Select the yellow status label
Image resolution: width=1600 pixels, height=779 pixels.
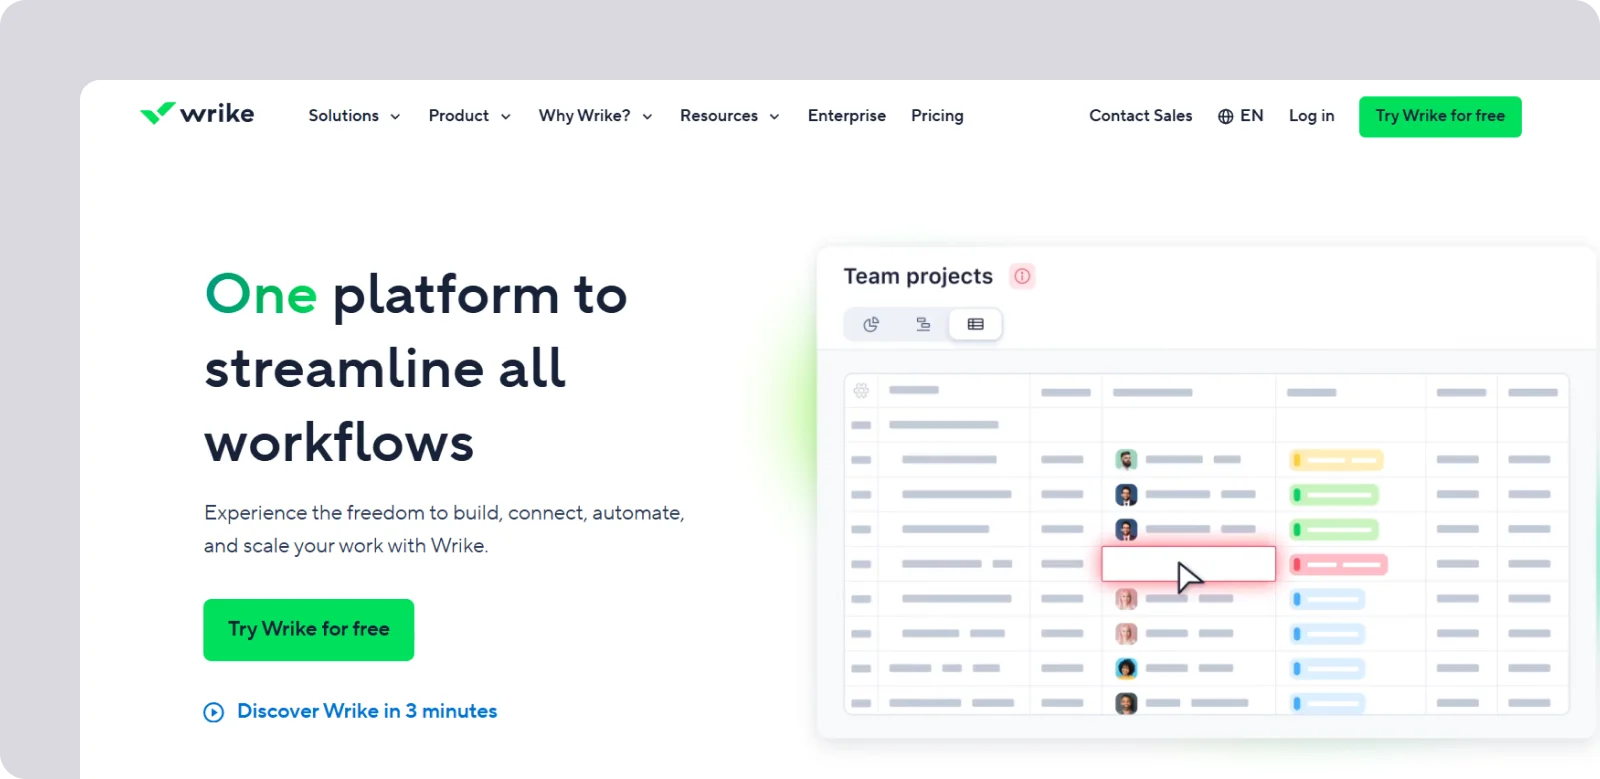pos(1336,460)
